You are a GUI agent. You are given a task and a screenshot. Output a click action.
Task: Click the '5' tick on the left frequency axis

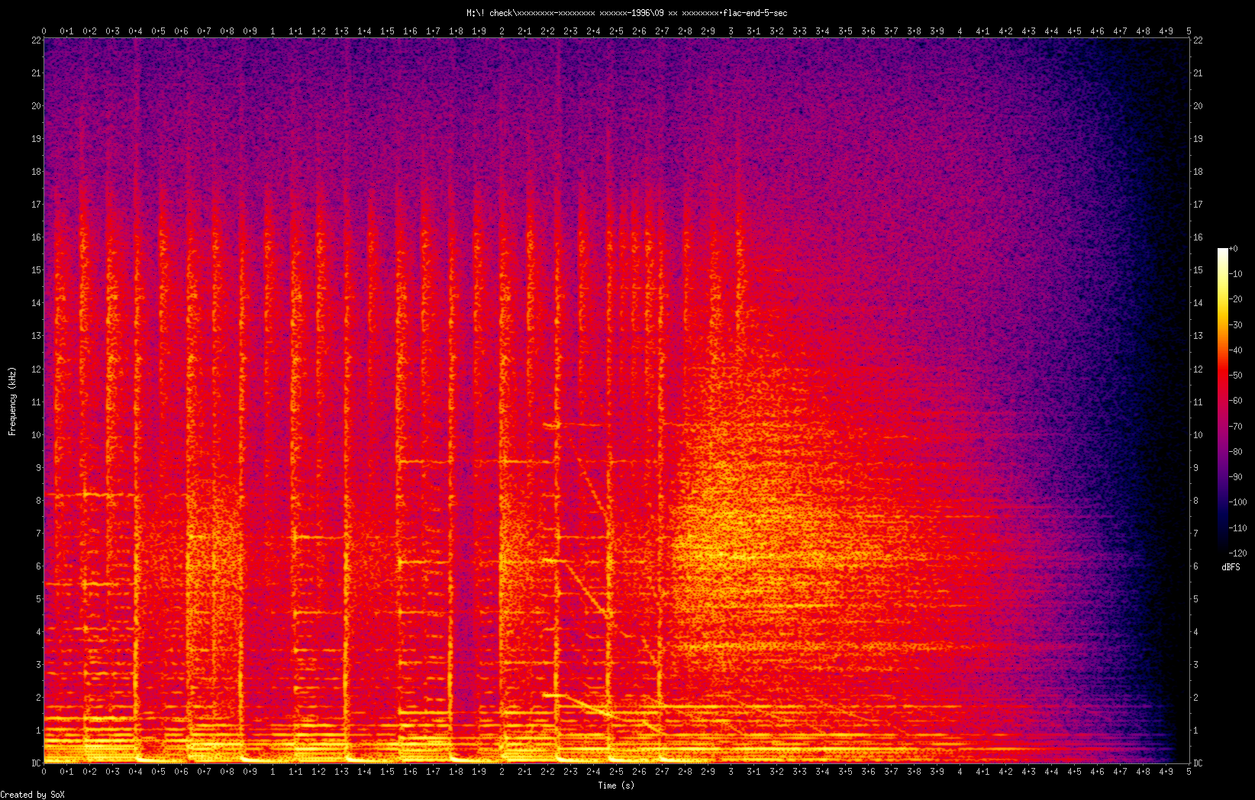pyautogui.click(x=38, y=598)
